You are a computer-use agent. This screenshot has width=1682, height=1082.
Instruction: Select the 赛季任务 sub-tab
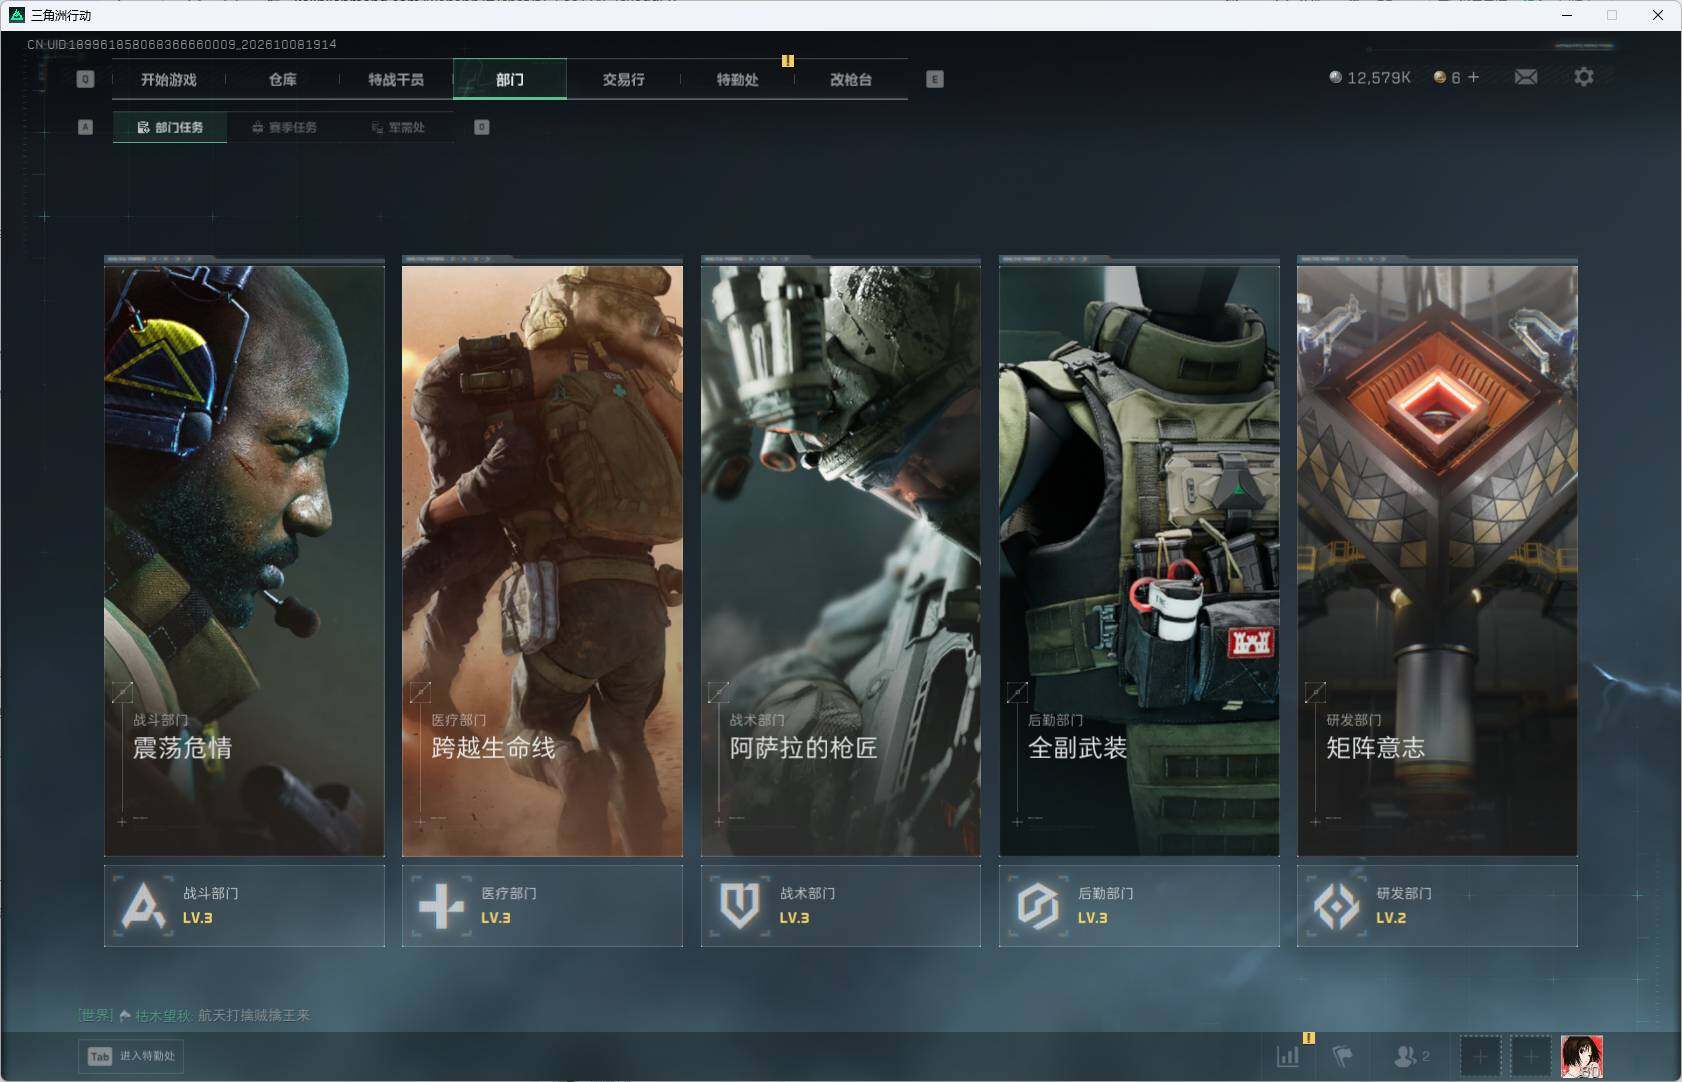(x=284, y=127)
